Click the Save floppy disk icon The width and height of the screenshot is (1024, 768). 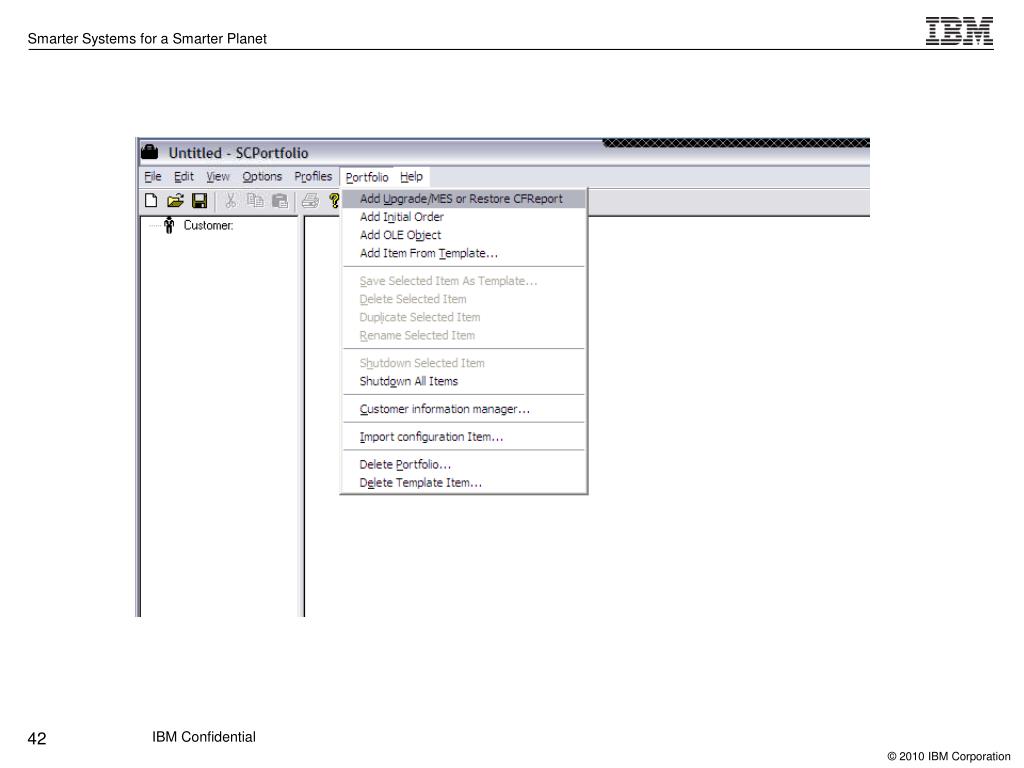(200, 200)
